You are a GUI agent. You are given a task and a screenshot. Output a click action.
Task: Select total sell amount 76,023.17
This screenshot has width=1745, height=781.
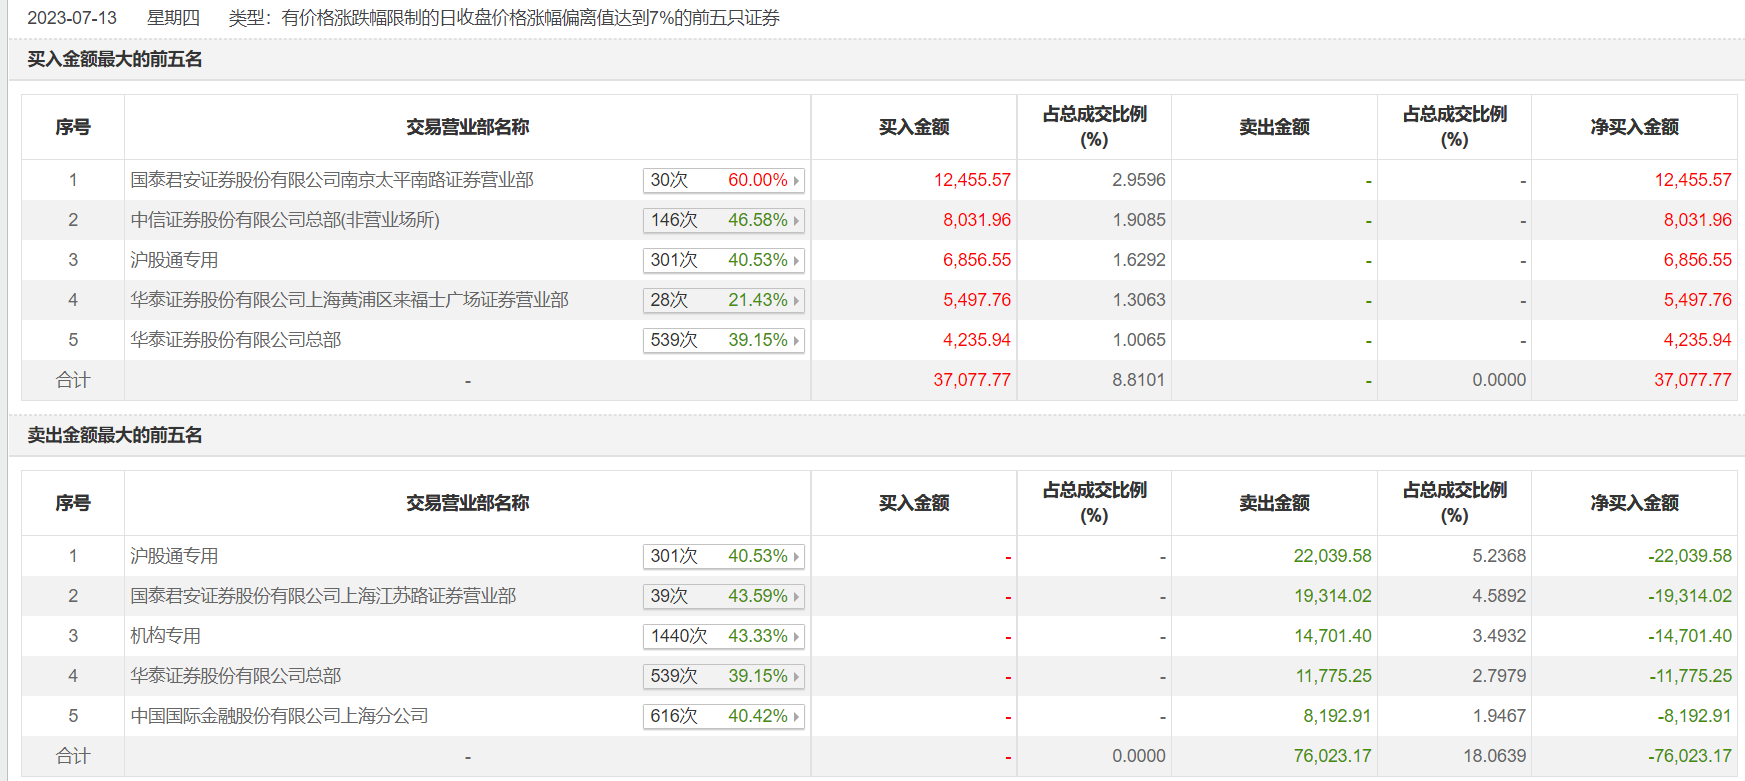tap(1332, 756)
